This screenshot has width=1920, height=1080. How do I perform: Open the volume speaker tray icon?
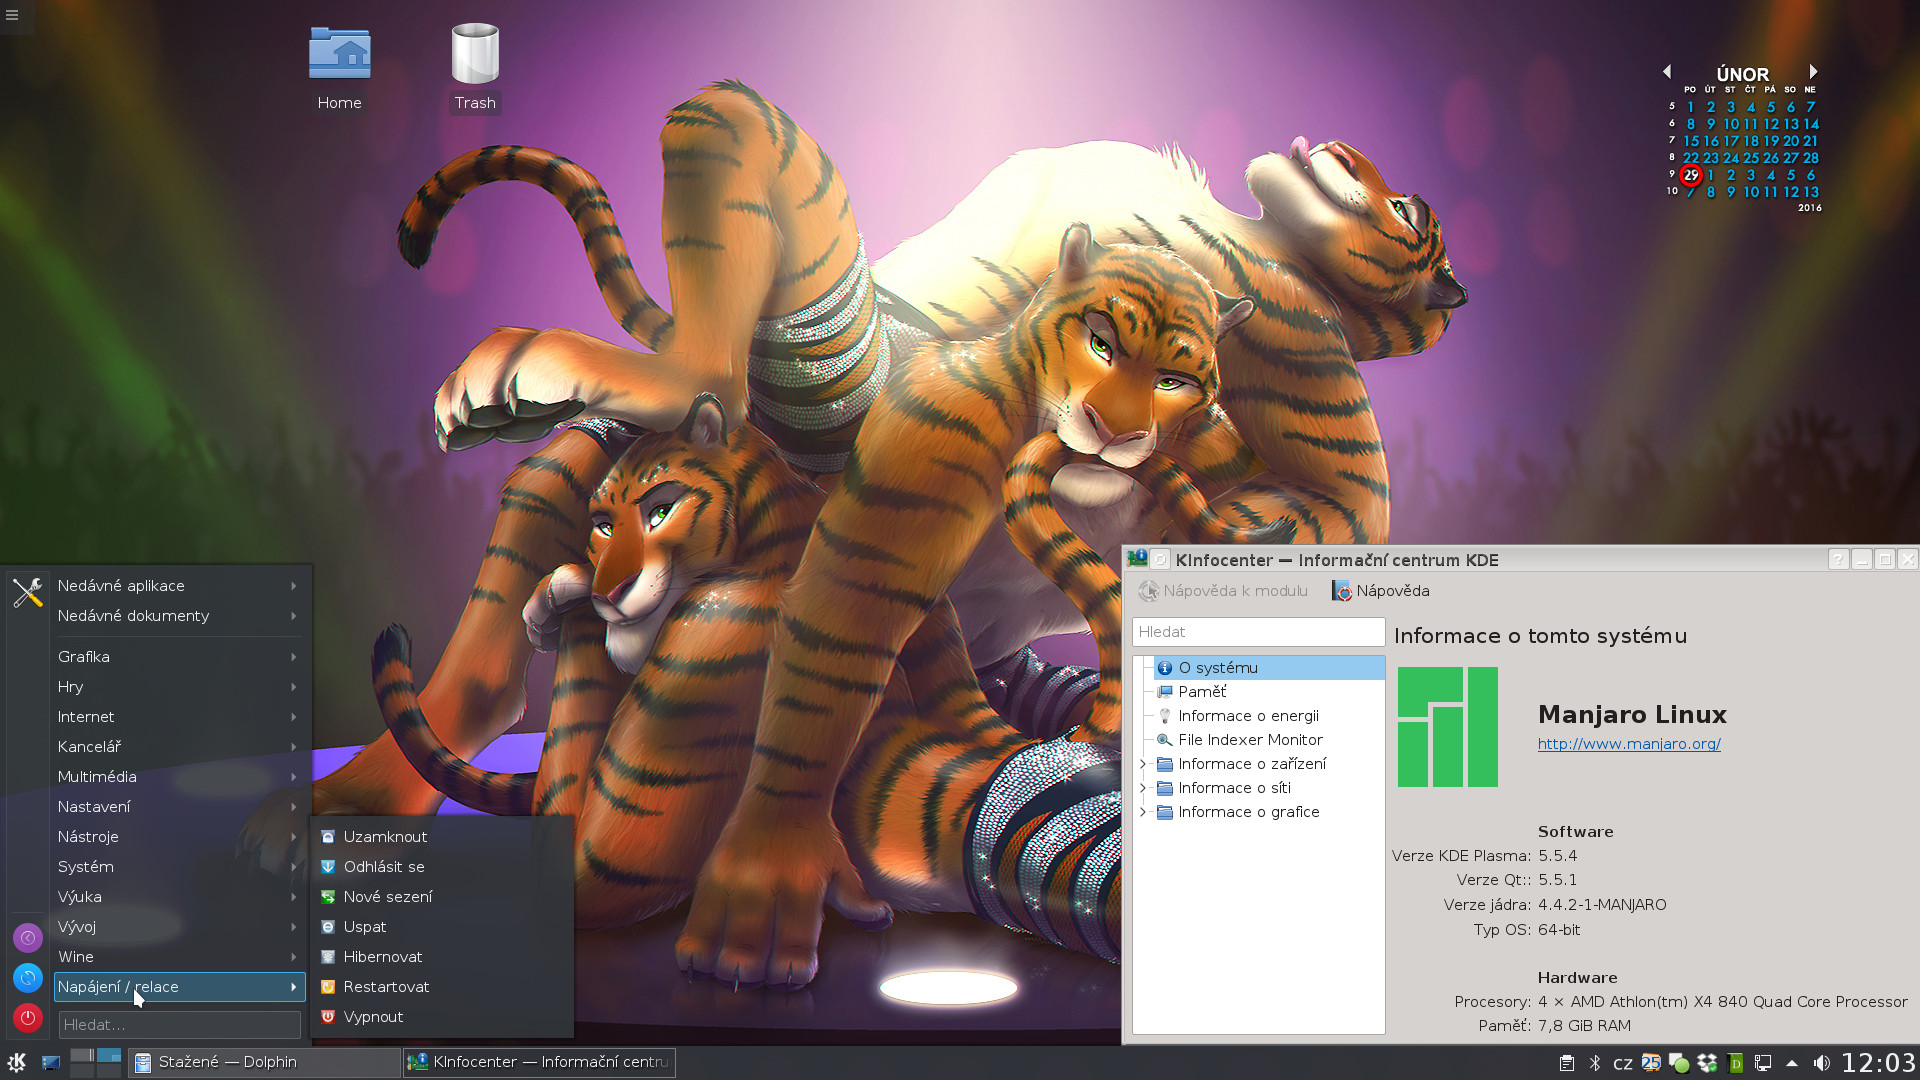[1822, 1063]
